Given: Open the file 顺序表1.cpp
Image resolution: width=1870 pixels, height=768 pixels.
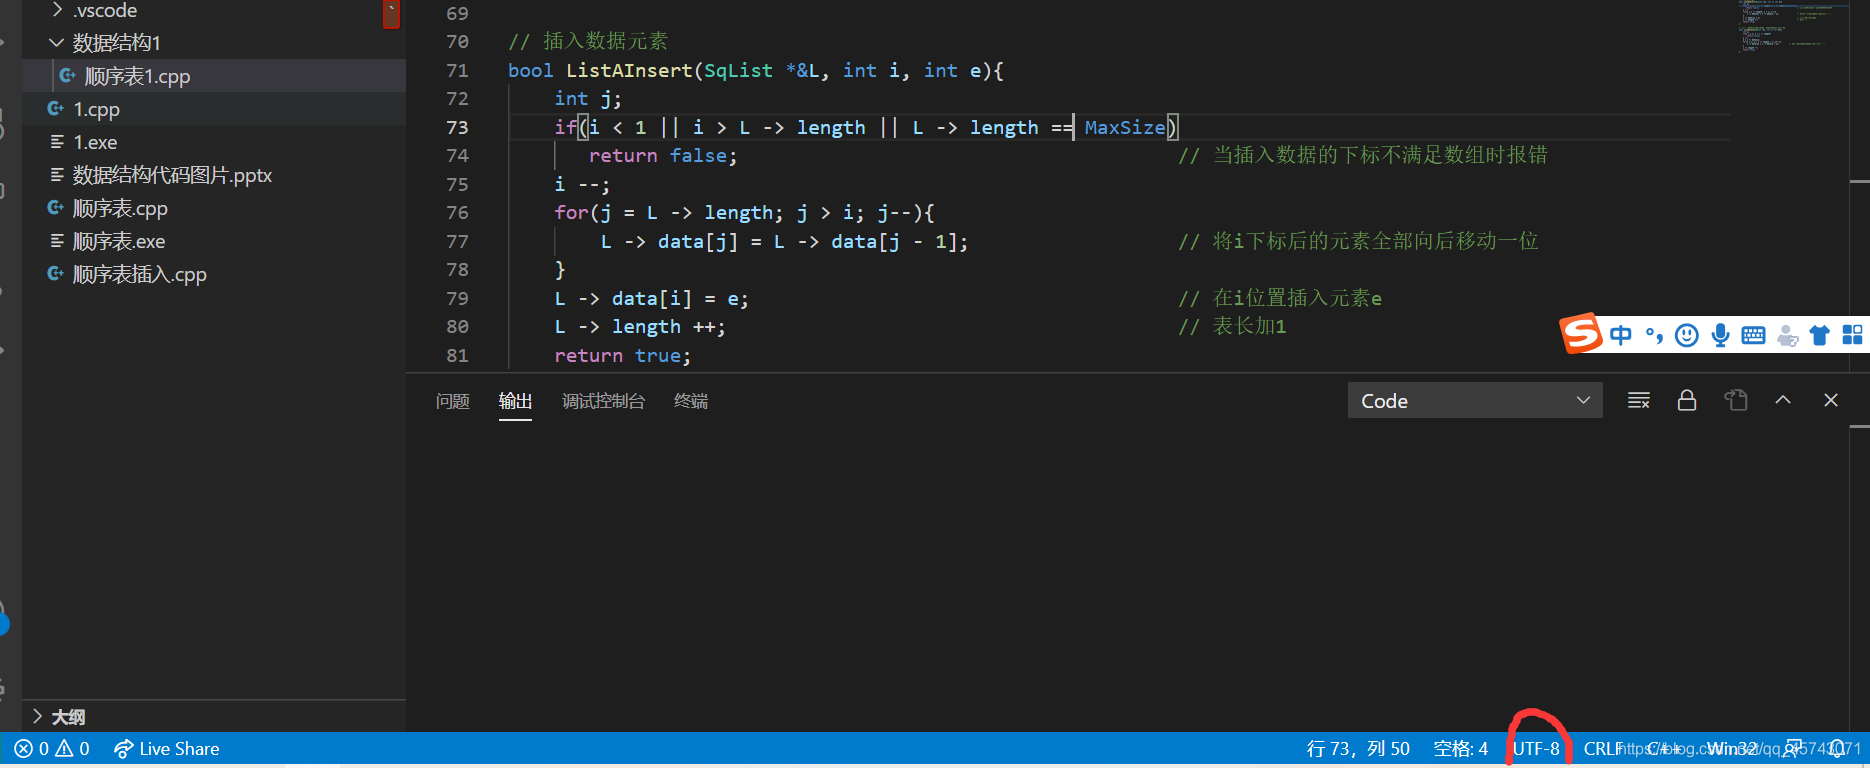Looking at the screenshot, I should (x=137, y=76).
